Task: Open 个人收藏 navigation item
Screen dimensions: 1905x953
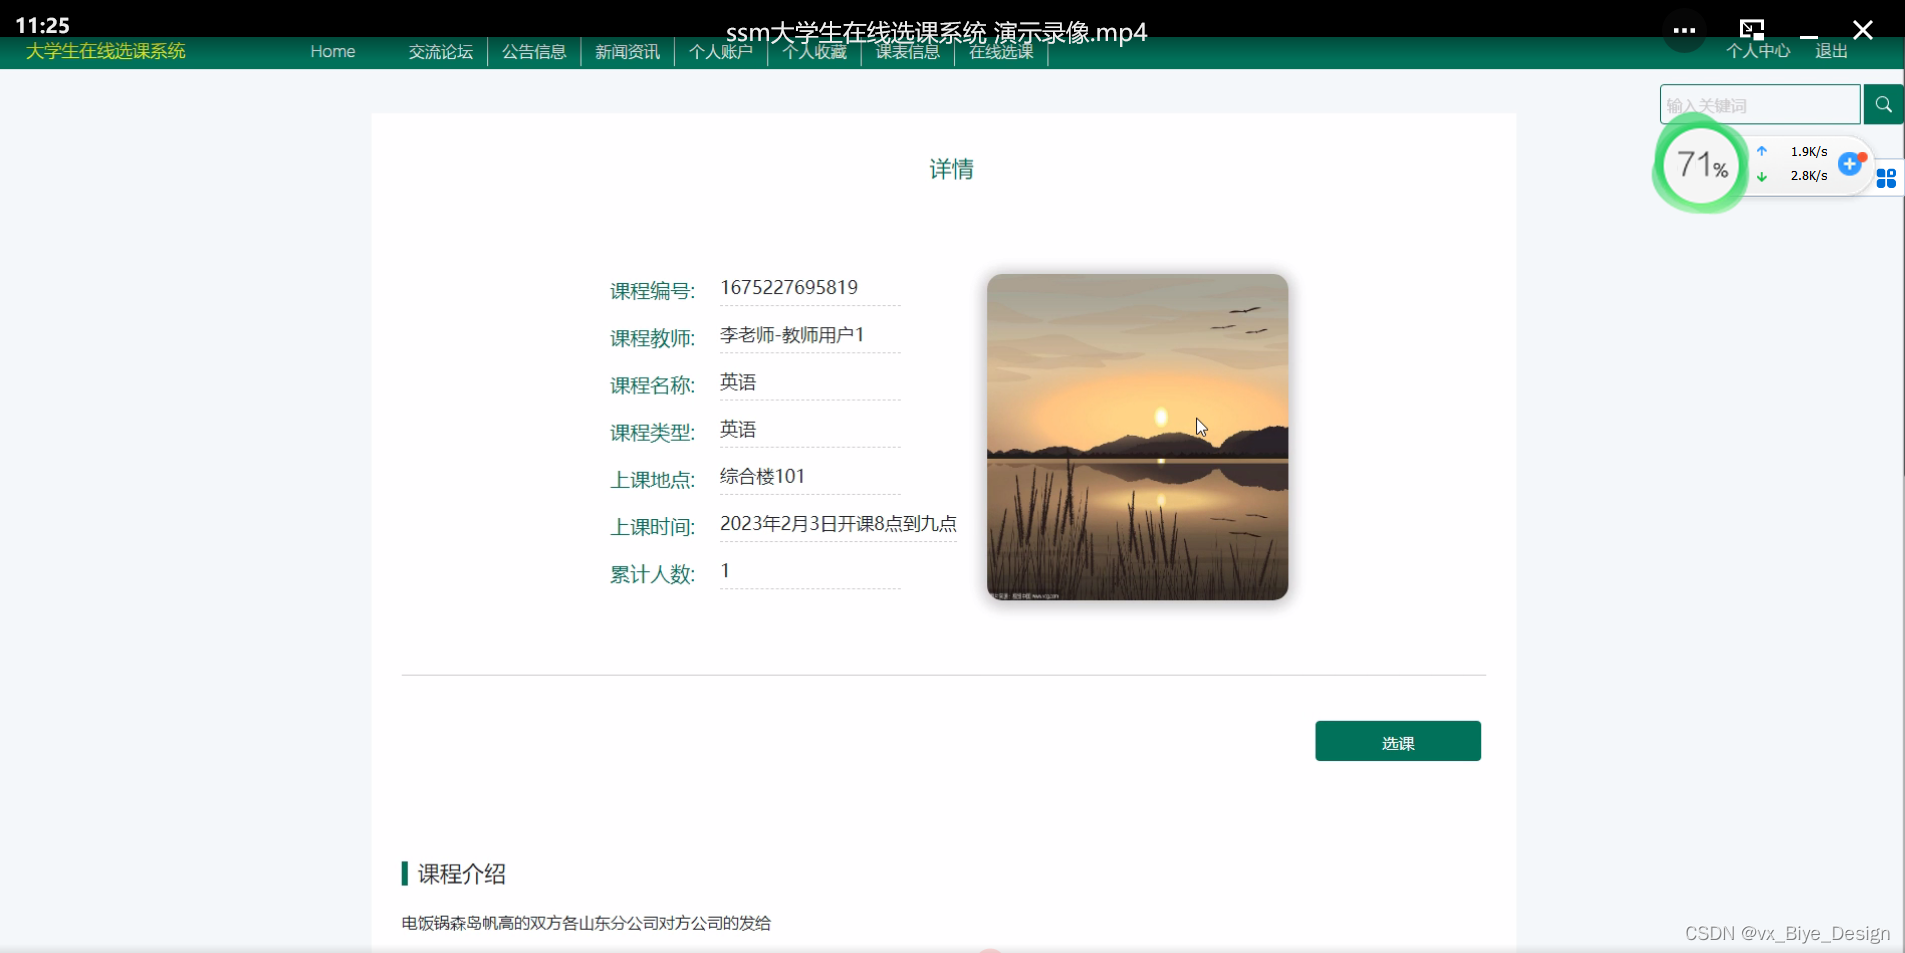Action: [815, 52]
